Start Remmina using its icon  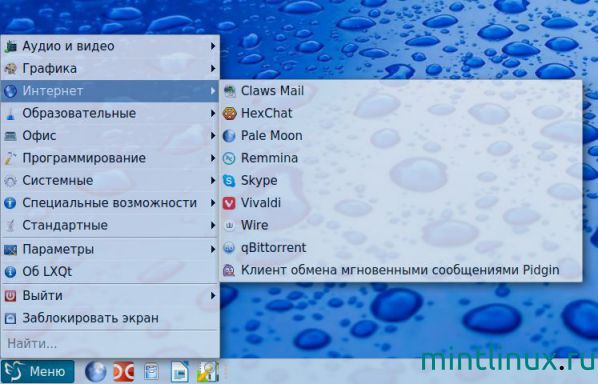point(229,158)
